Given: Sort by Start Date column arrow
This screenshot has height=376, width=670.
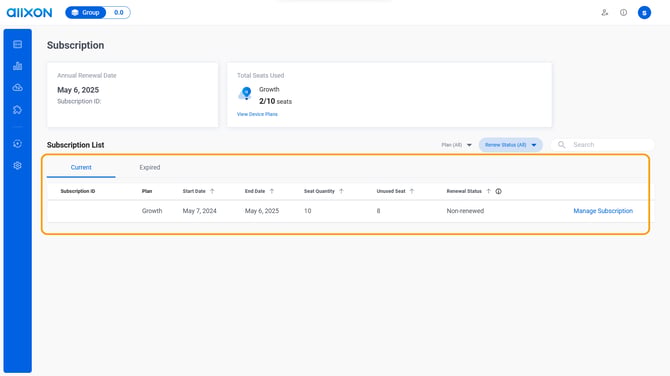Looking at the screenshot, I should [x=212, y=191].
